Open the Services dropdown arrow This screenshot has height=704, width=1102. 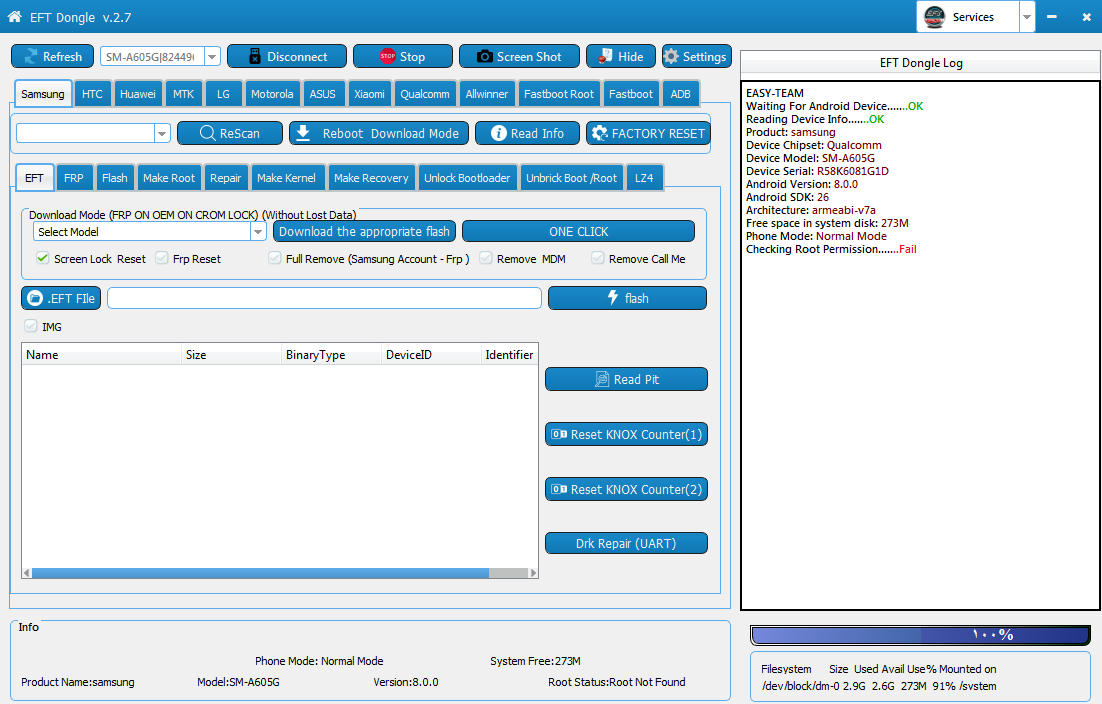(1027, 17)
